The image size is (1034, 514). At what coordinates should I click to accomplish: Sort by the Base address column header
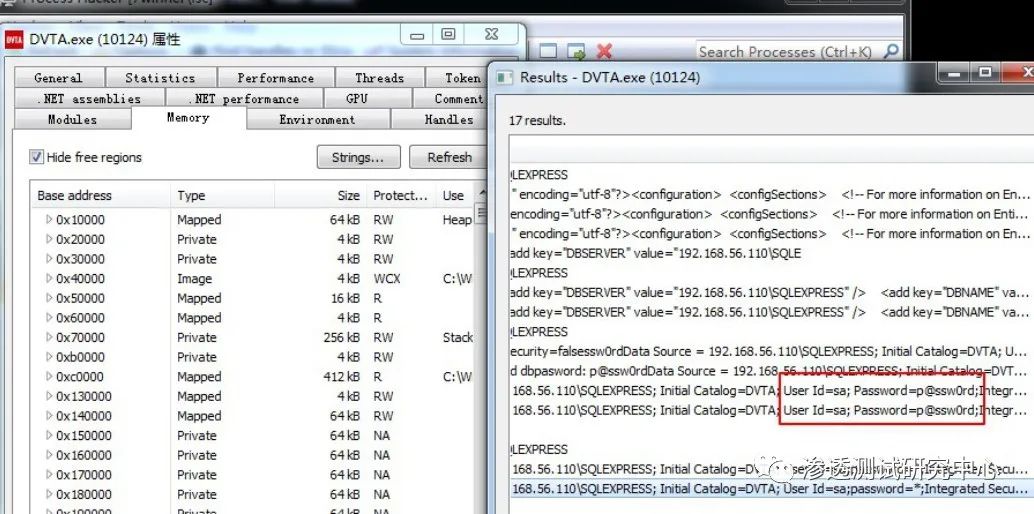(100, 195)
